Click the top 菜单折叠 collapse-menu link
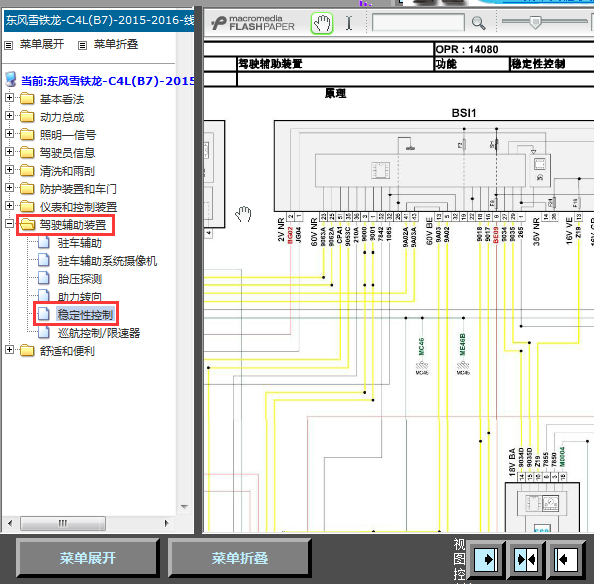 pyautogui.click(x=116, y=44)
